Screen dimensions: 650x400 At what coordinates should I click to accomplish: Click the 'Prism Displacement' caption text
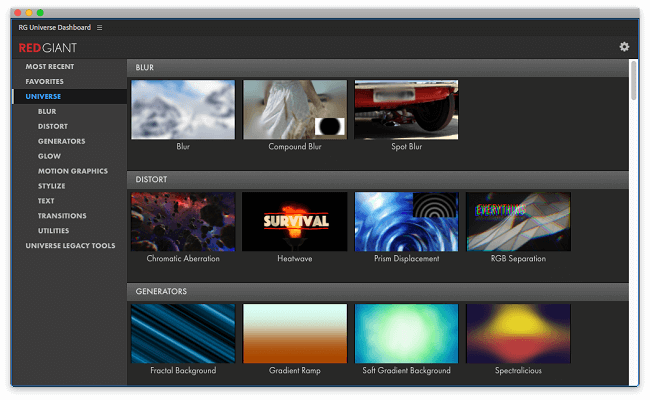click(x=406, y=258)
